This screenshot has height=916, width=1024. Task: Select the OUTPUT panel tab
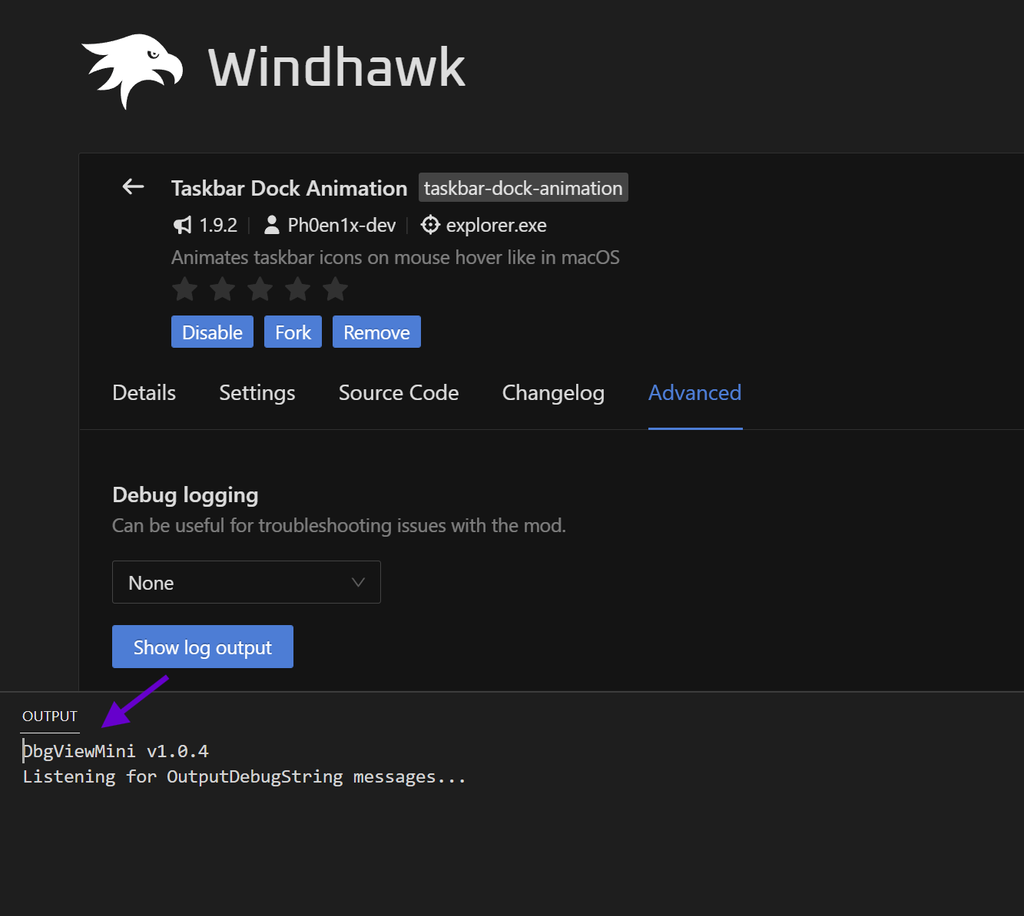[50, 716]
